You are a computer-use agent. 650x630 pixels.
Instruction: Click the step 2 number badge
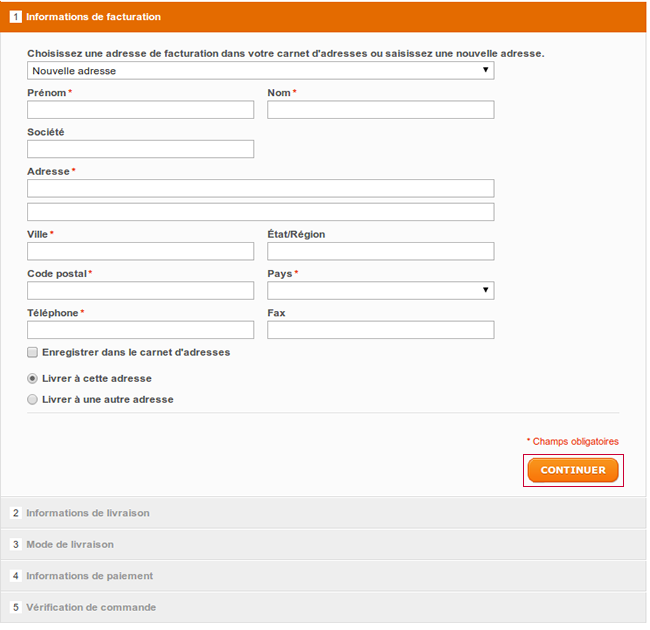tap(15, 513)
